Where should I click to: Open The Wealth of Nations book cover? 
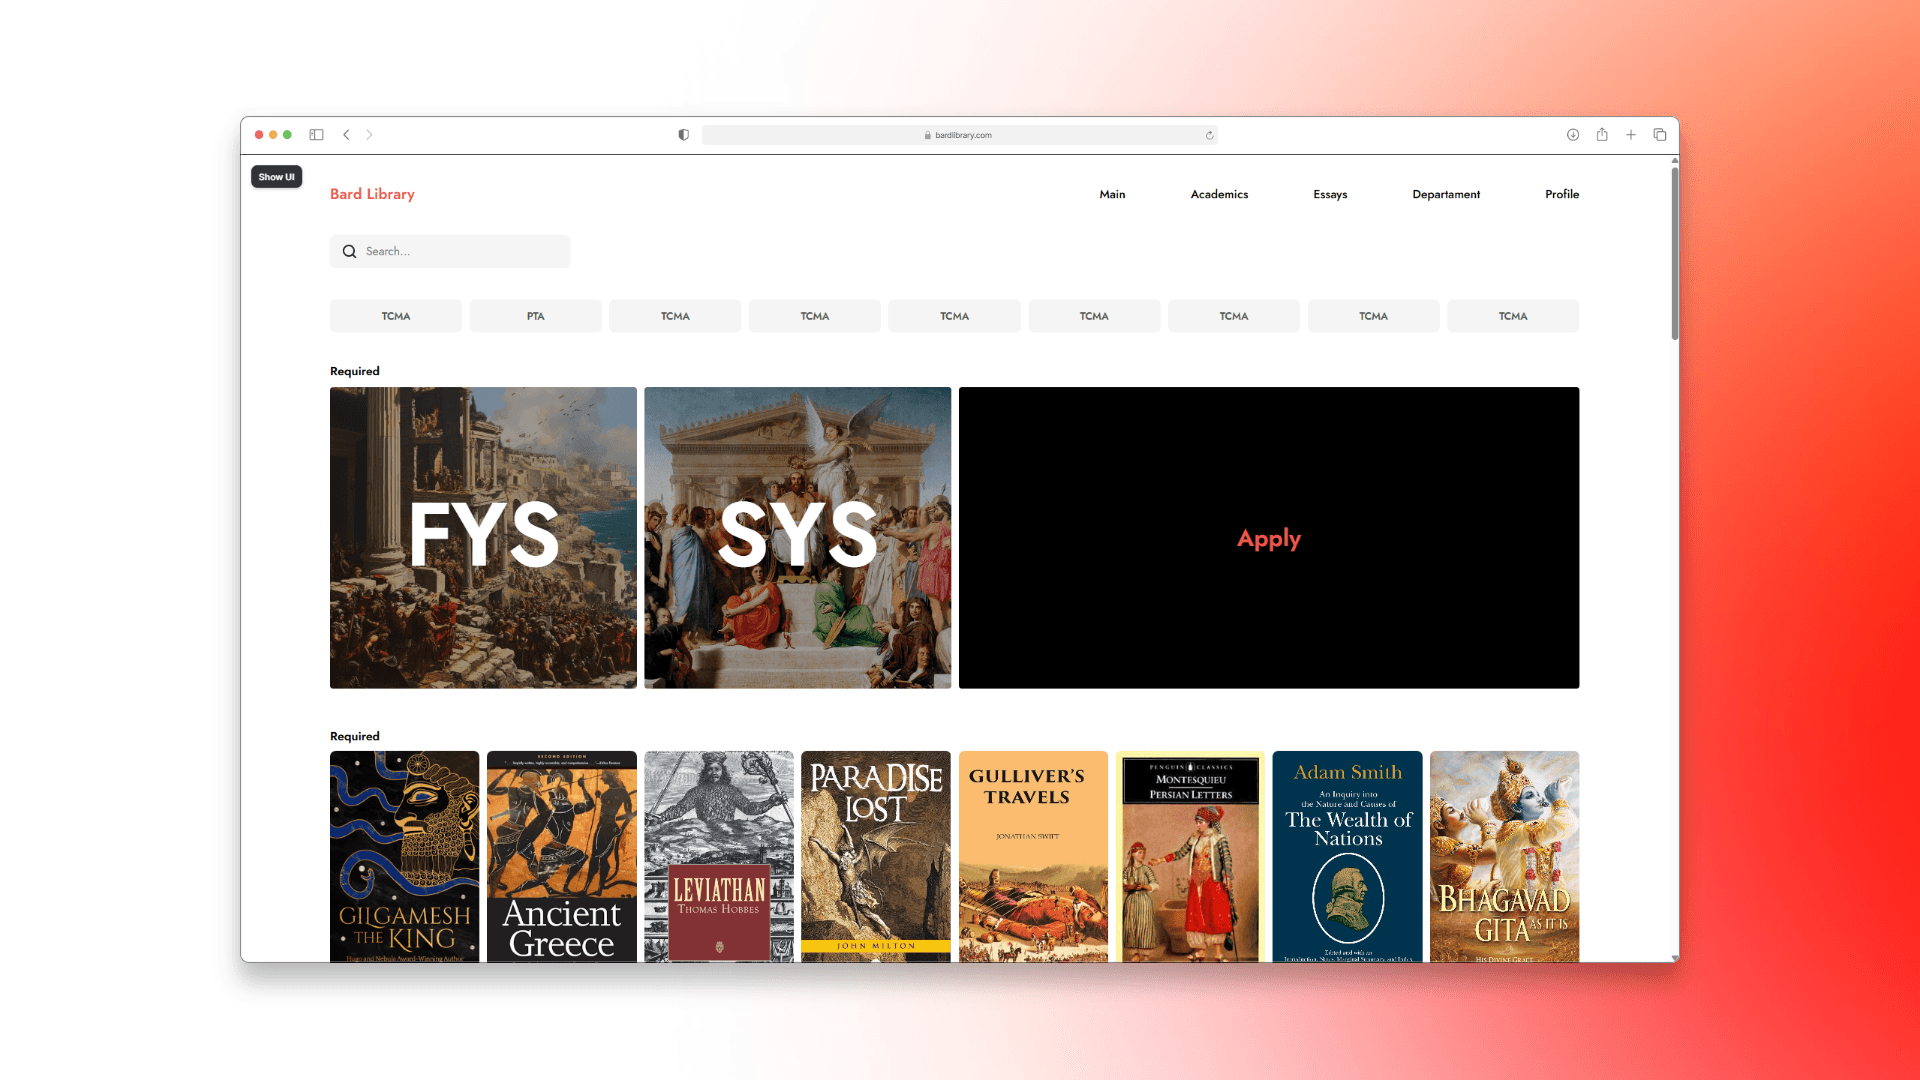pos(1347,857)
